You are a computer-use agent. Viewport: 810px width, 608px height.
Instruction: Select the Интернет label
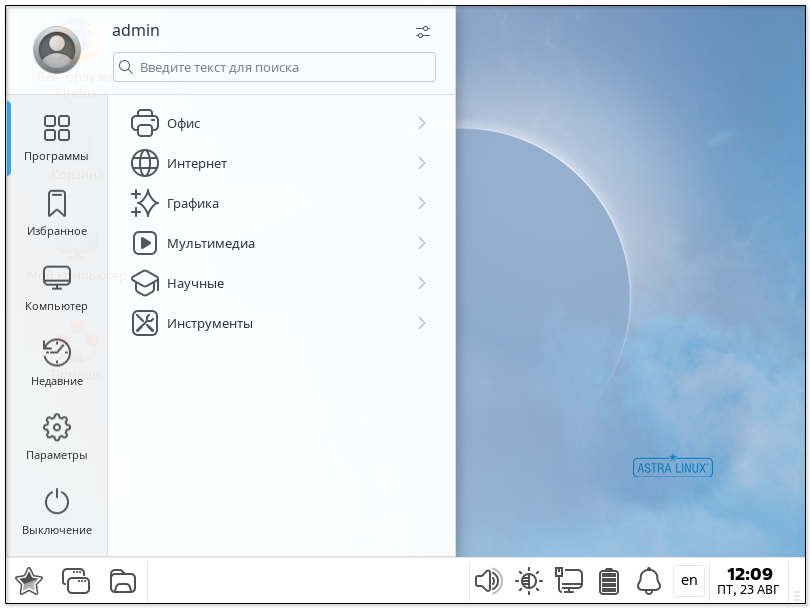point(197,164)
